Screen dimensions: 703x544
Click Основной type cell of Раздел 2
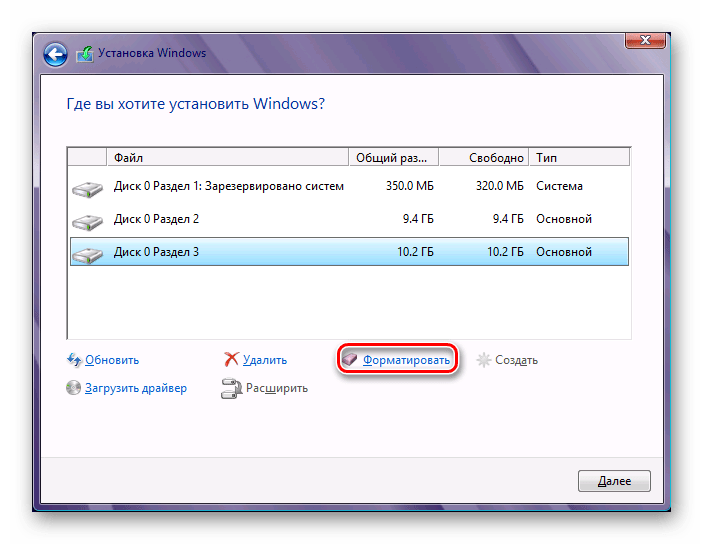(564, 219)
